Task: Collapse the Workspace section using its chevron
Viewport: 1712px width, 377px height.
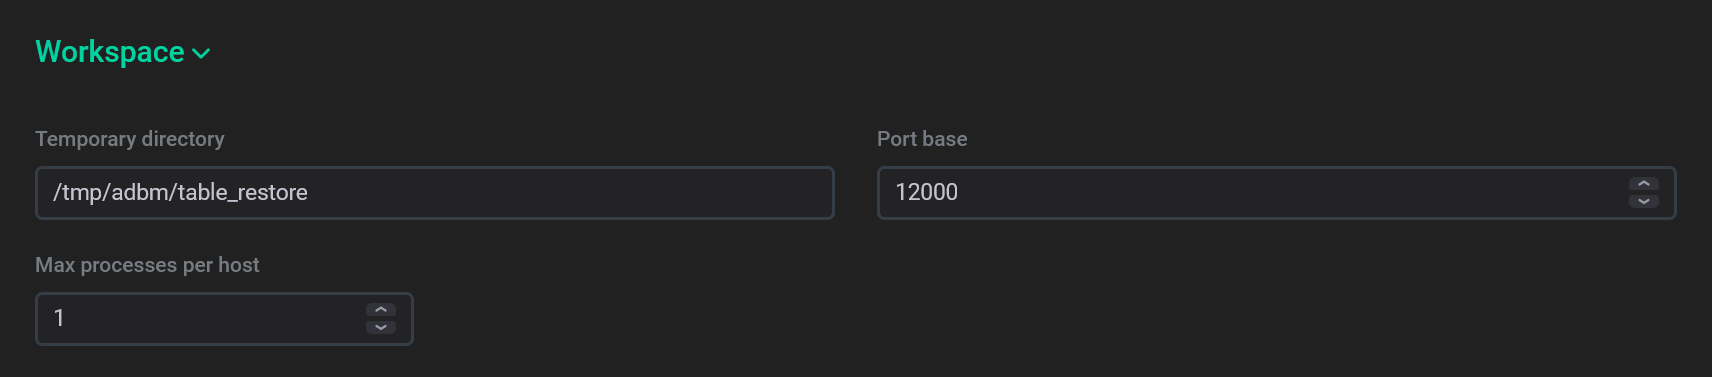Action: coord(201,54)
